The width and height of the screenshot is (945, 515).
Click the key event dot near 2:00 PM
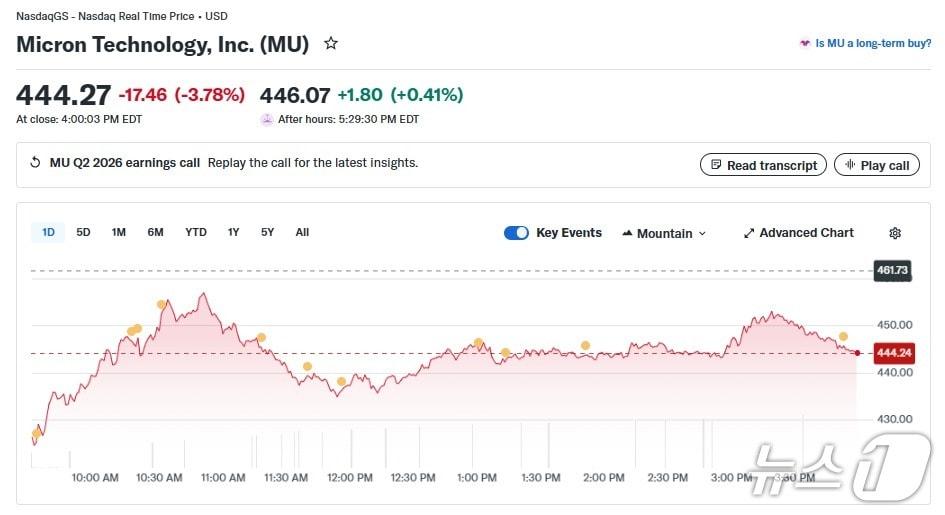click(585, 346)
